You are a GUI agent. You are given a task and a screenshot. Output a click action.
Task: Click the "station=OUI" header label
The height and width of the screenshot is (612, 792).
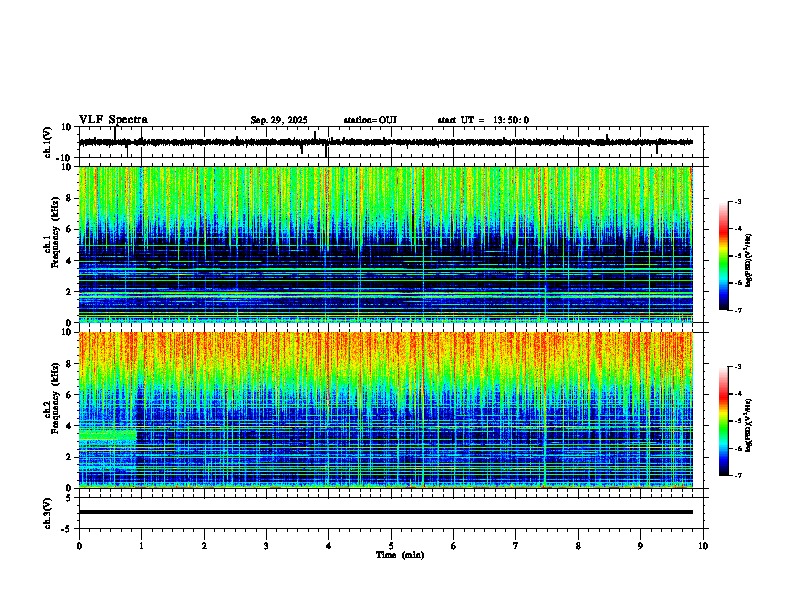370,120
